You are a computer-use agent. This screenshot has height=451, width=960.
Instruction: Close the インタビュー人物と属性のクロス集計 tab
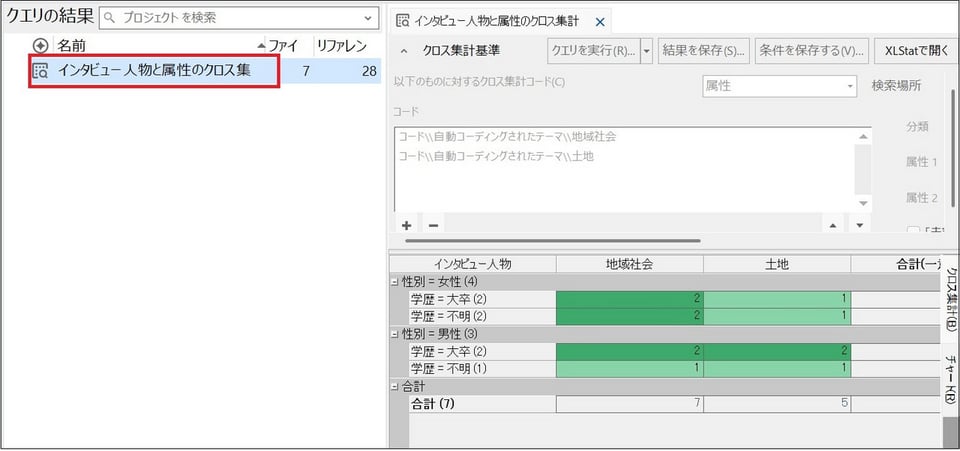(600, 21)
